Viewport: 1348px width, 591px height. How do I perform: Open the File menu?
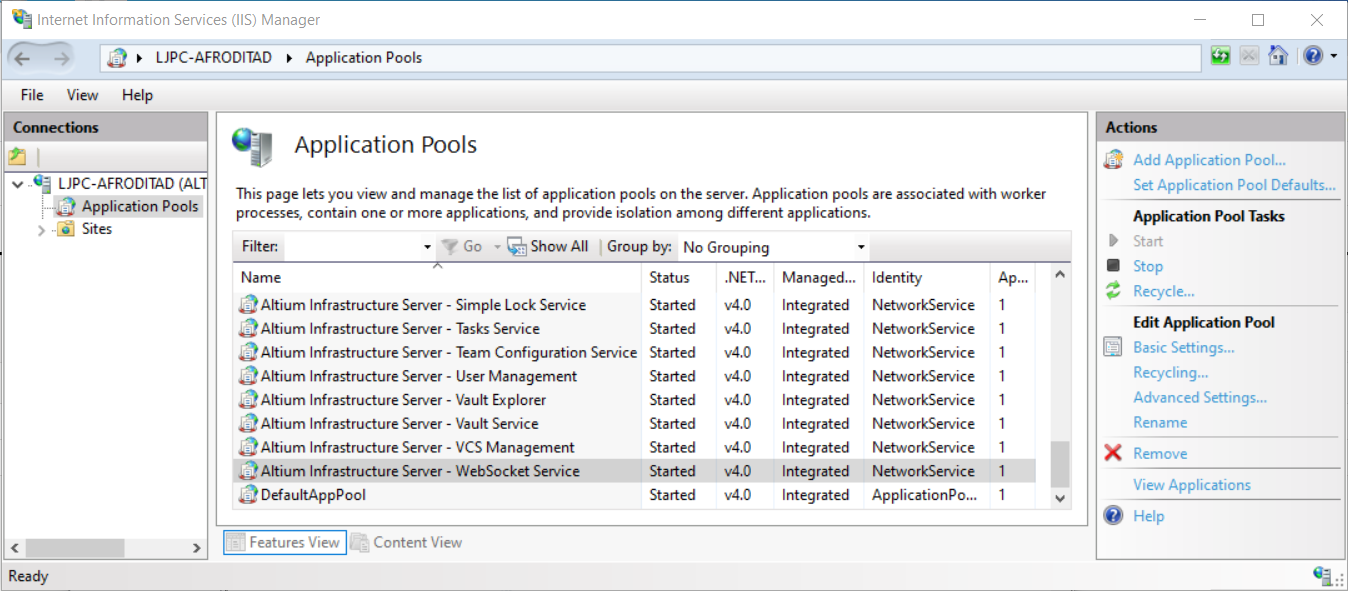(32, 95)
